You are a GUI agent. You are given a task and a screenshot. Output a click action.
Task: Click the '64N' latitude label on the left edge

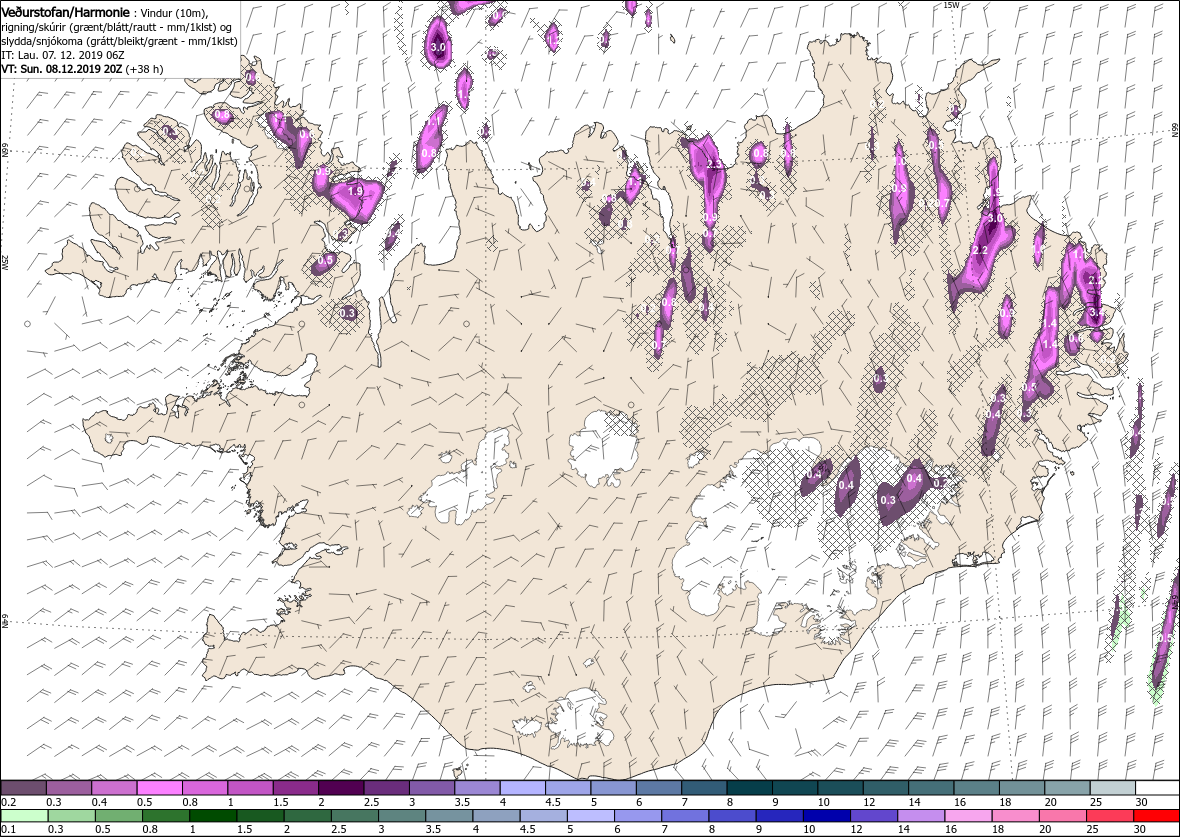[5, 622]
